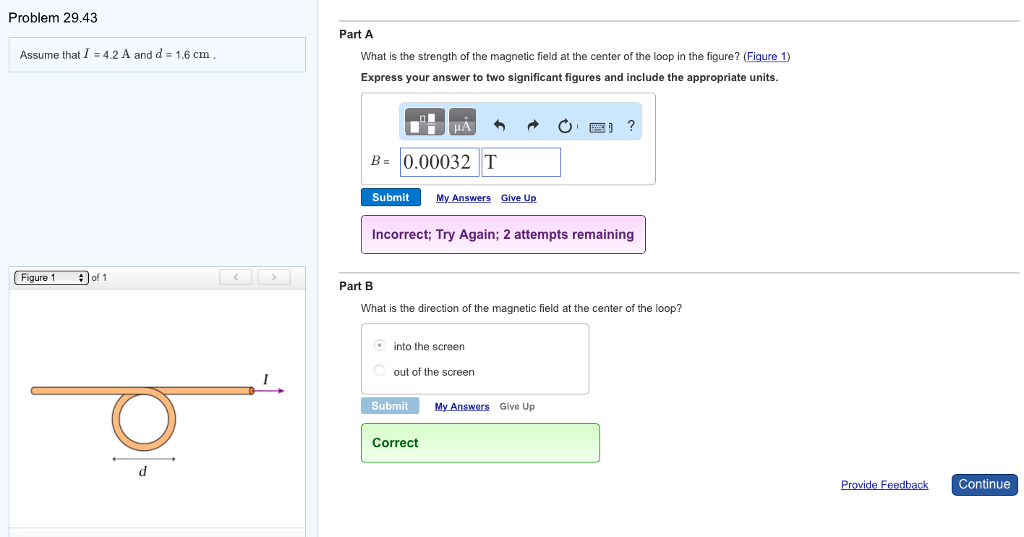Viewport: 1024px width, 537px height.
Task: Open help question mark in toolbar
Action: pyautogui.click(x=631, y=125)
